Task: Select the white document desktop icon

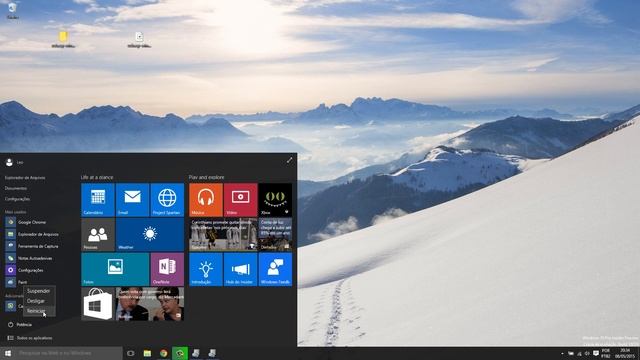Action: point(139,40)
